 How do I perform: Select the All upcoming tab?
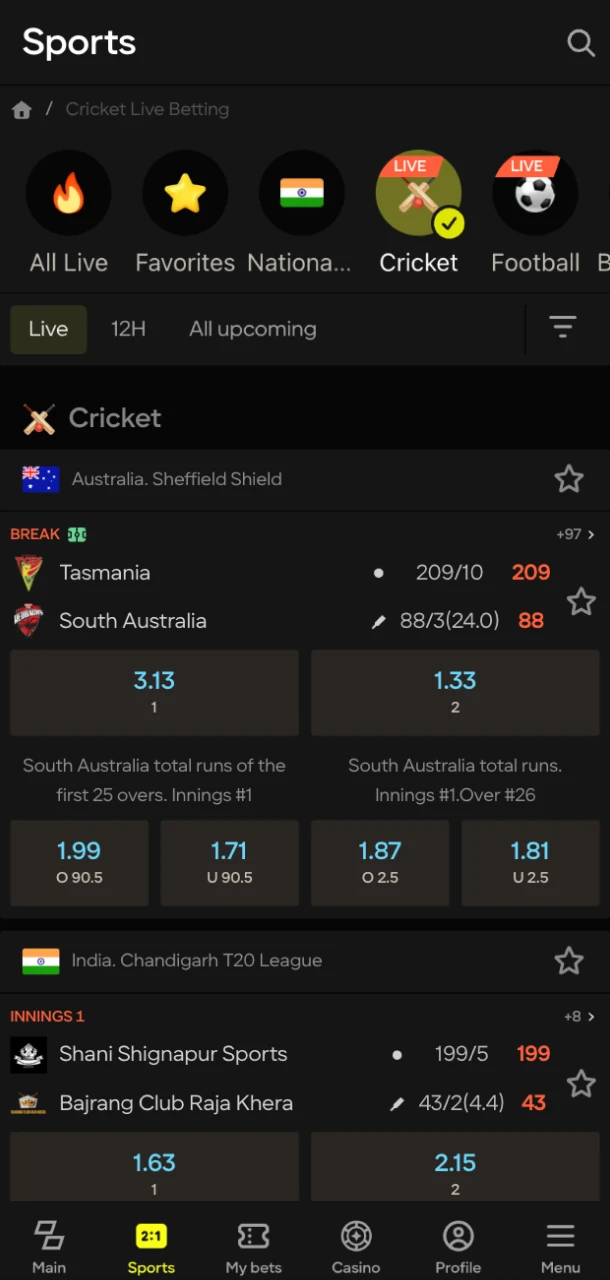[252, 328]
